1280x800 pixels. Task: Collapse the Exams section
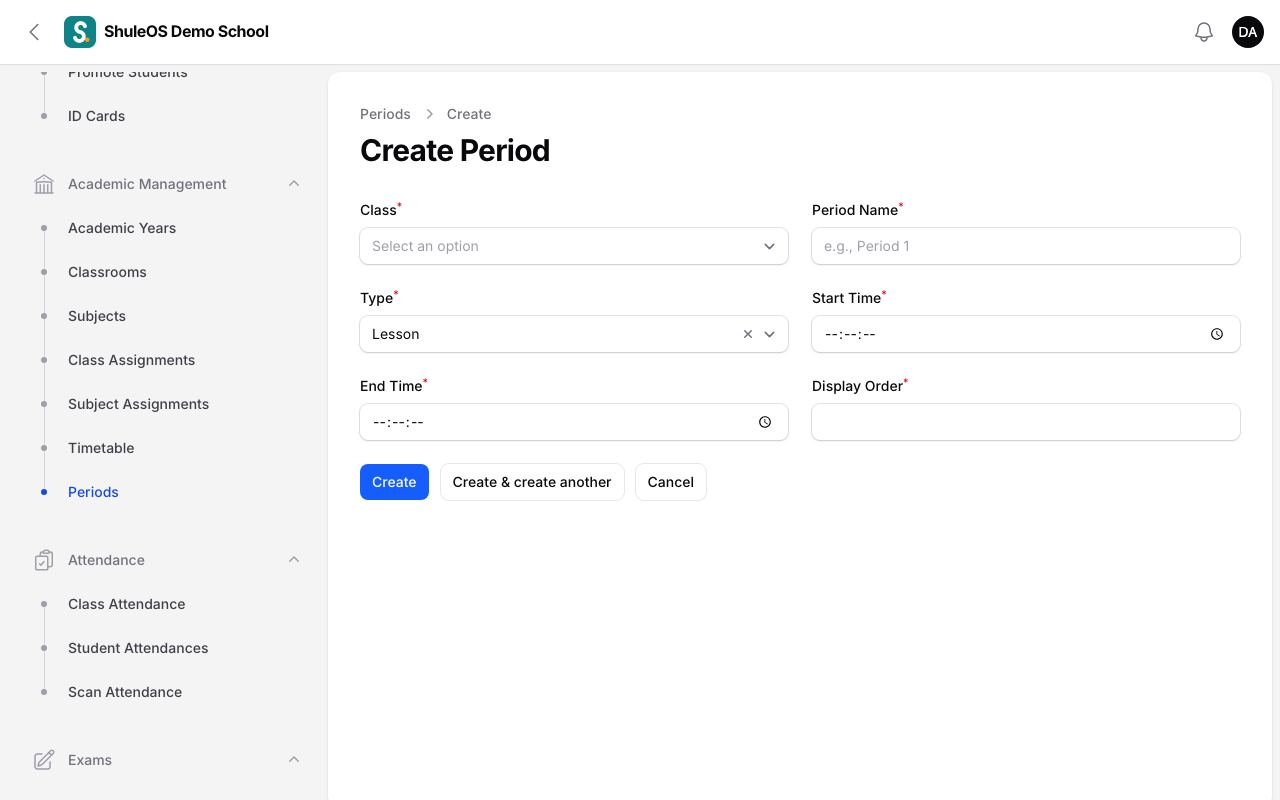click(x=294, y=760)
